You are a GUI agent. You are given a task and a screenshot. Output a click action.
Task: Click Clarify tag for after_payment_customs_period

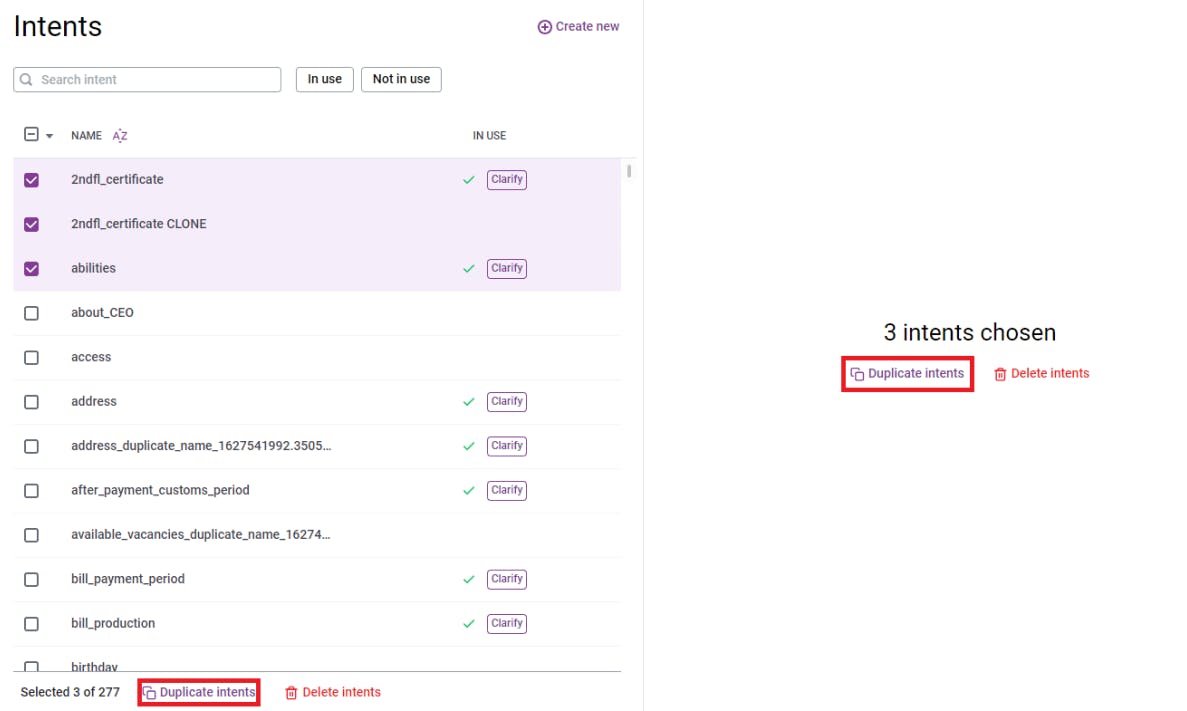[x=506, y=490]
